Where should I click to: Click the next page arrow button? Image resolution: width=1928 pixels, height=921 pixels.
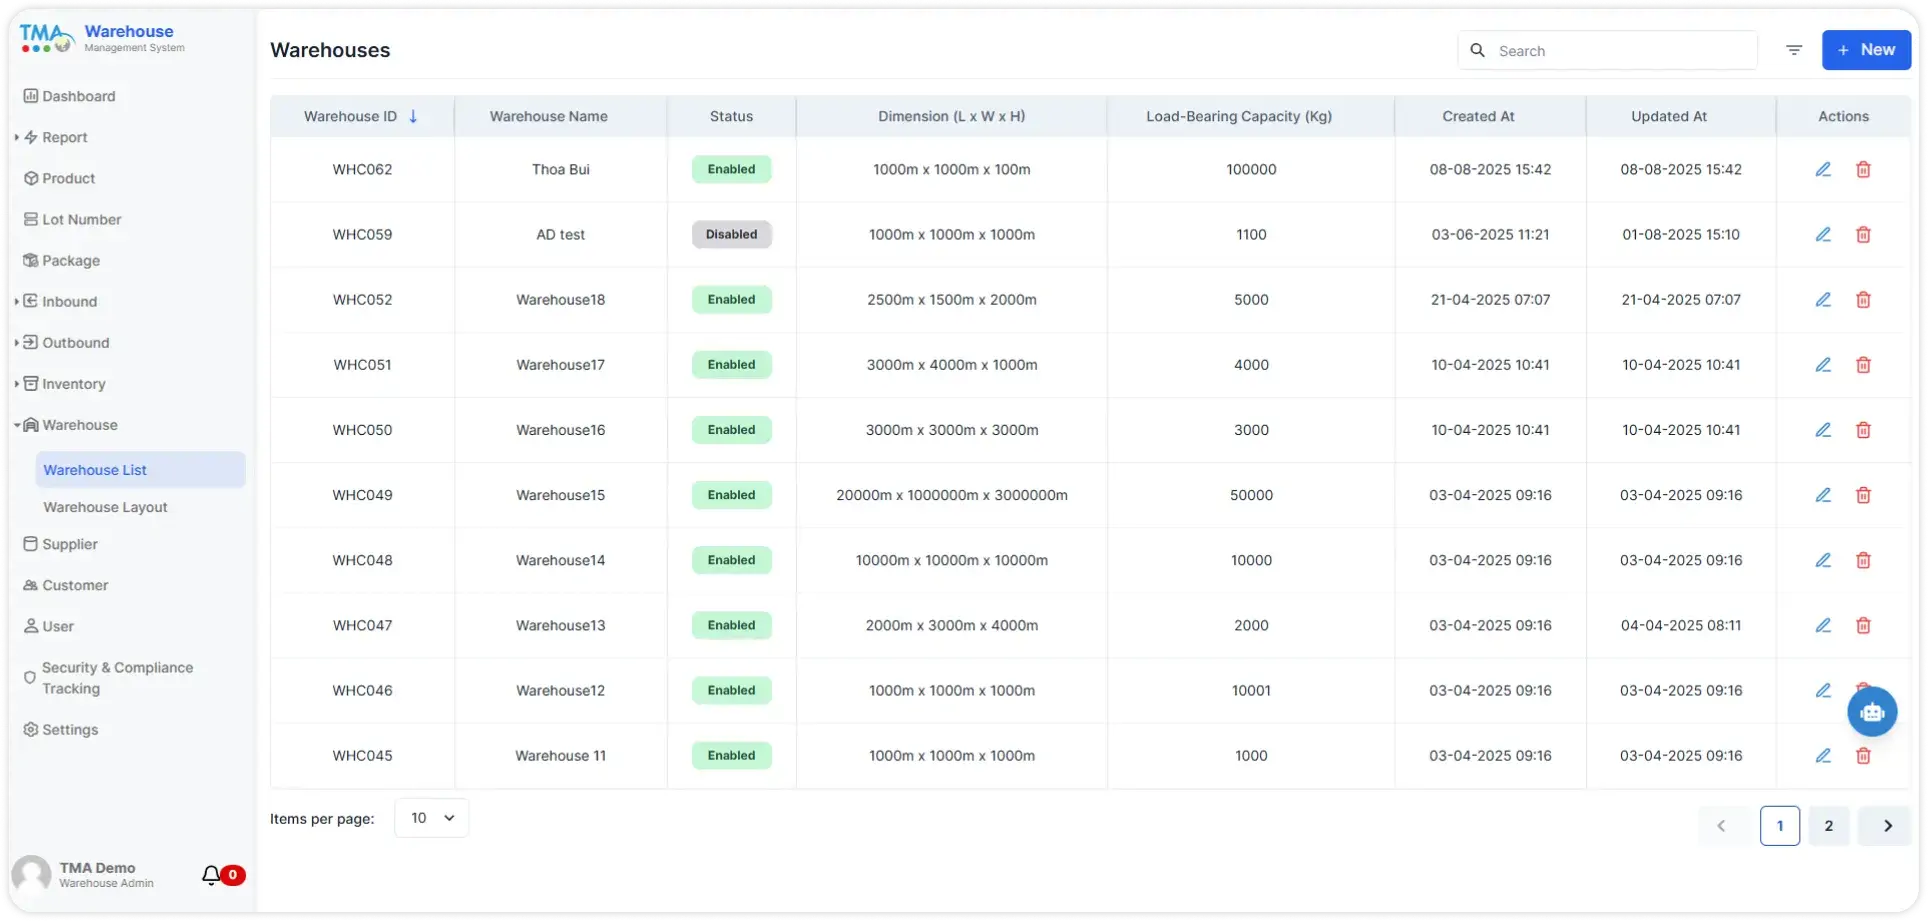click(x=1887, y=826)
